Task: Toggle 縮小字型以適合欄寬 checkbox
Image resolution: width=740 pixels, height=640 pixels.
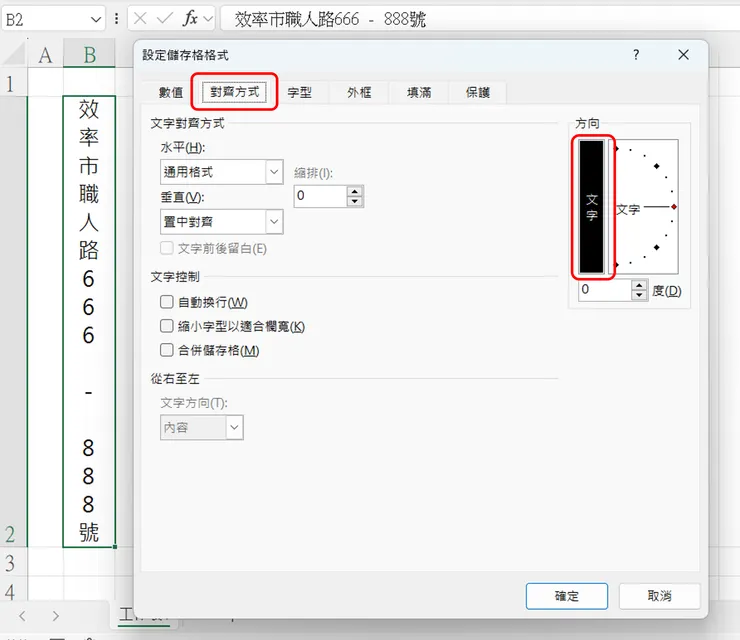Action: pos(167,326)
